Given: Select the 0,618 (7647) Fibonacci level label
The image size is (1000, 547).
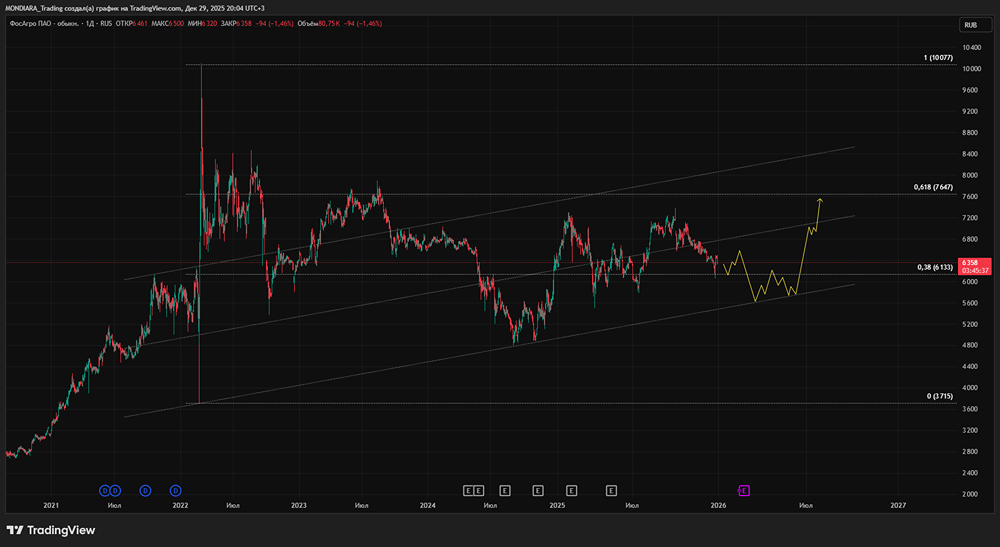Looking at the screenshot, I should click(932, 187).
